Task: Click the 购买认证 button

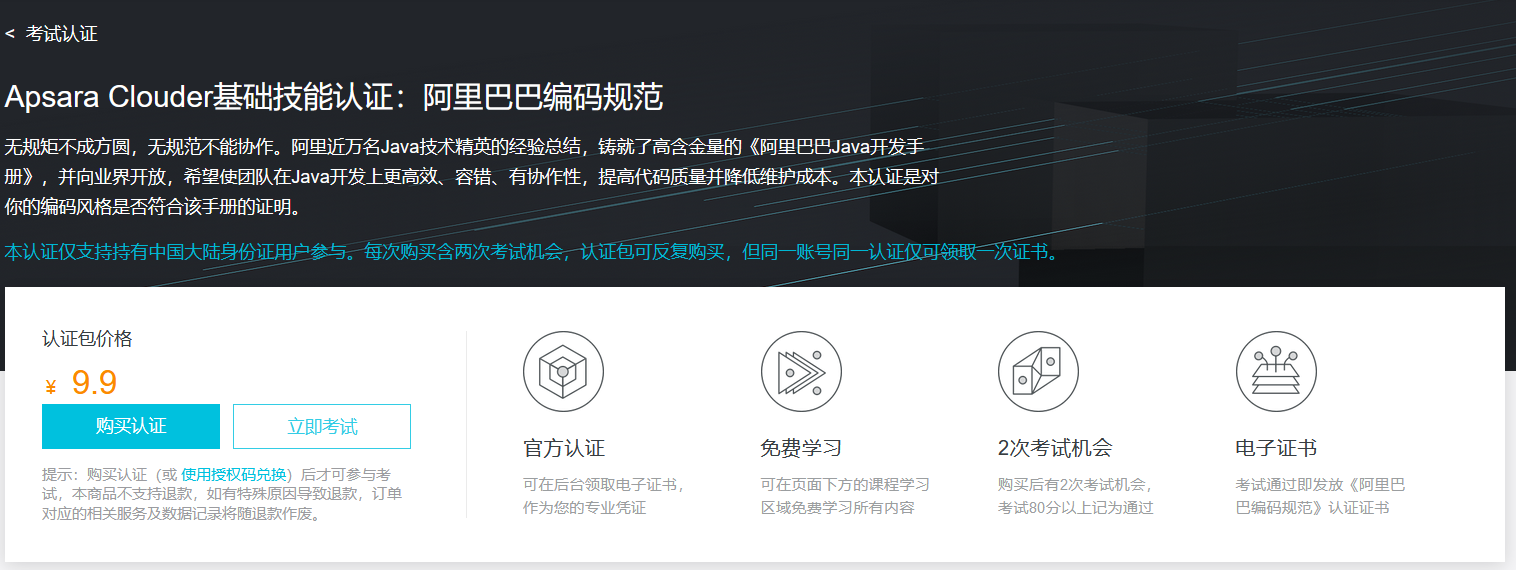Action: (131, 427)
